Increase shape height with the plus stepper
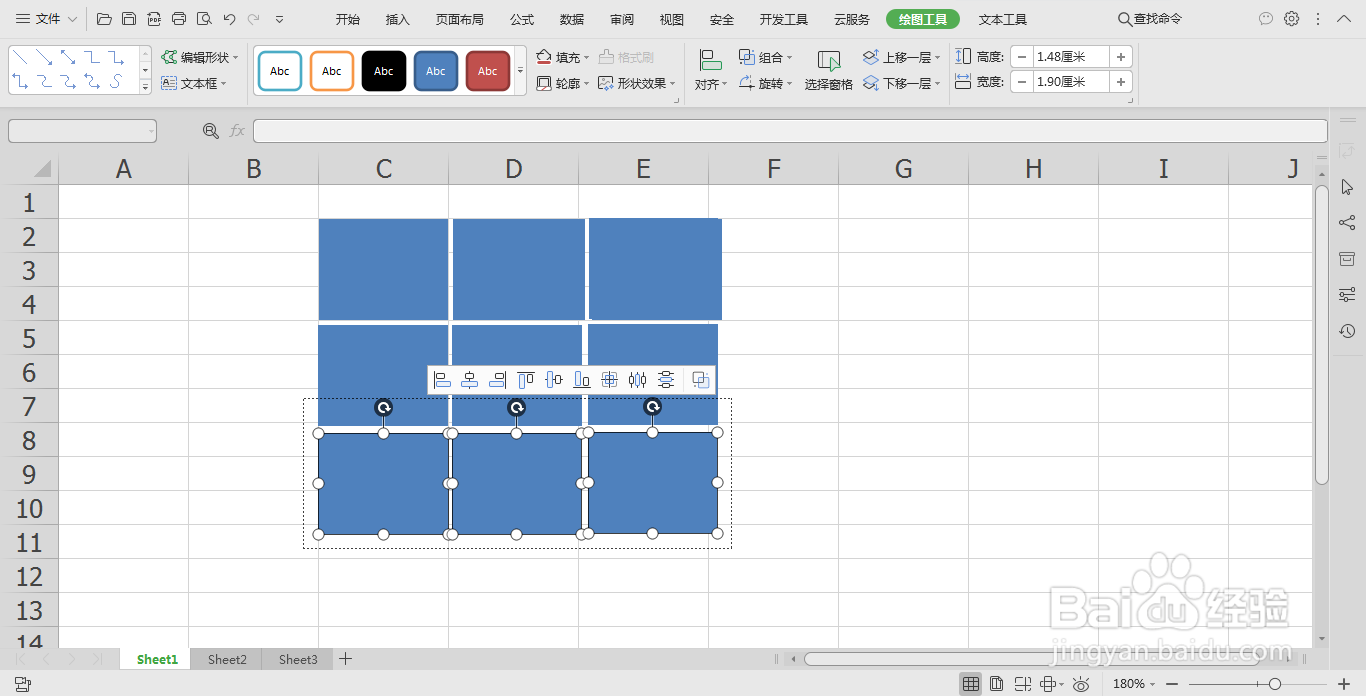 pyautogui.click(x=1121, y=56)
